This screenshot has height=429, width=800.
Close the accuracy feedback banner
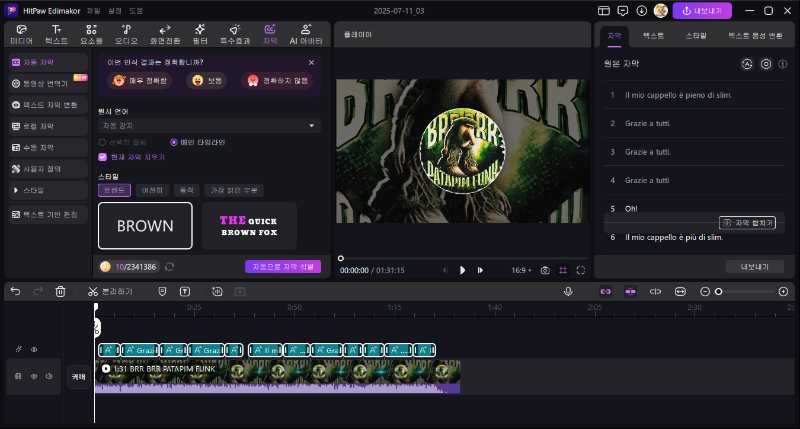(x=311, y=62)
